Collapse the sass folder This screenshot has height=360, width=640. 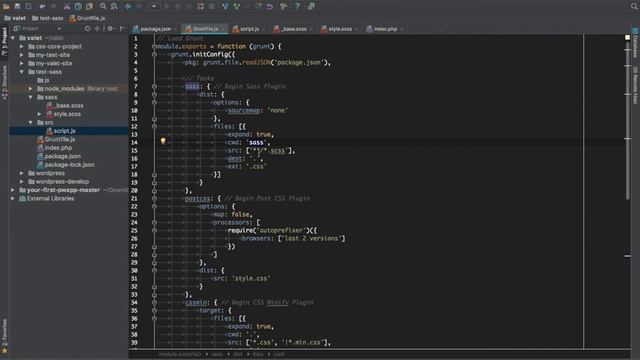31,97
